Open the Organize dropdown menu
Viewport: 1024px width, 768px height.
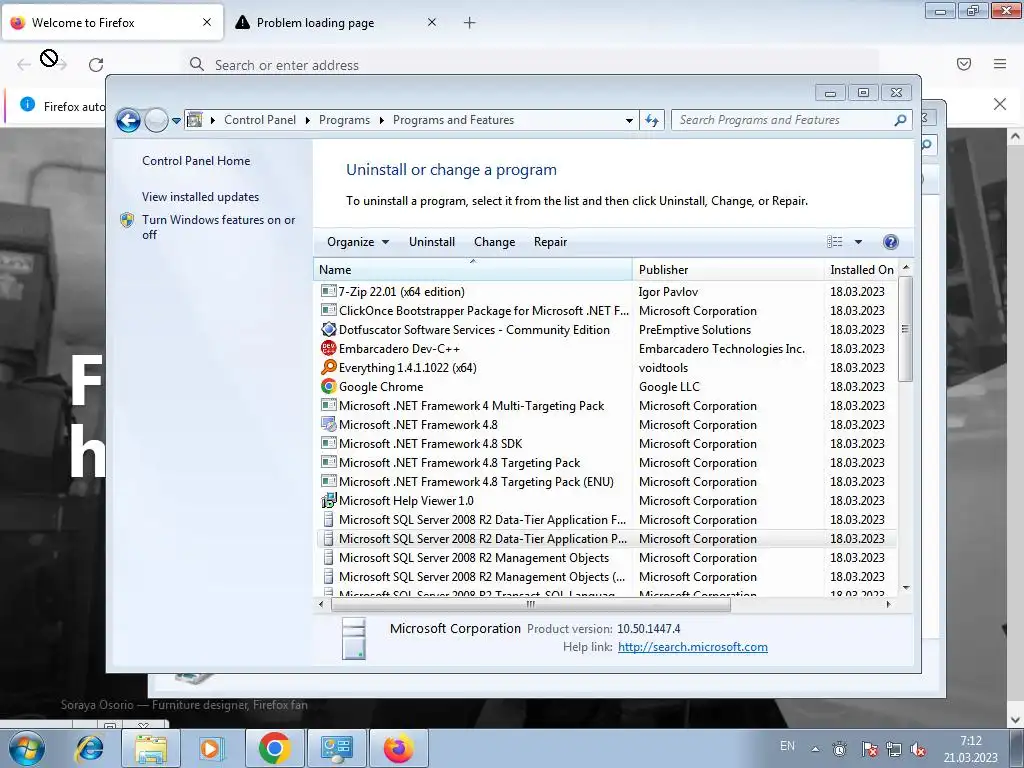click(x=358, y=242)
